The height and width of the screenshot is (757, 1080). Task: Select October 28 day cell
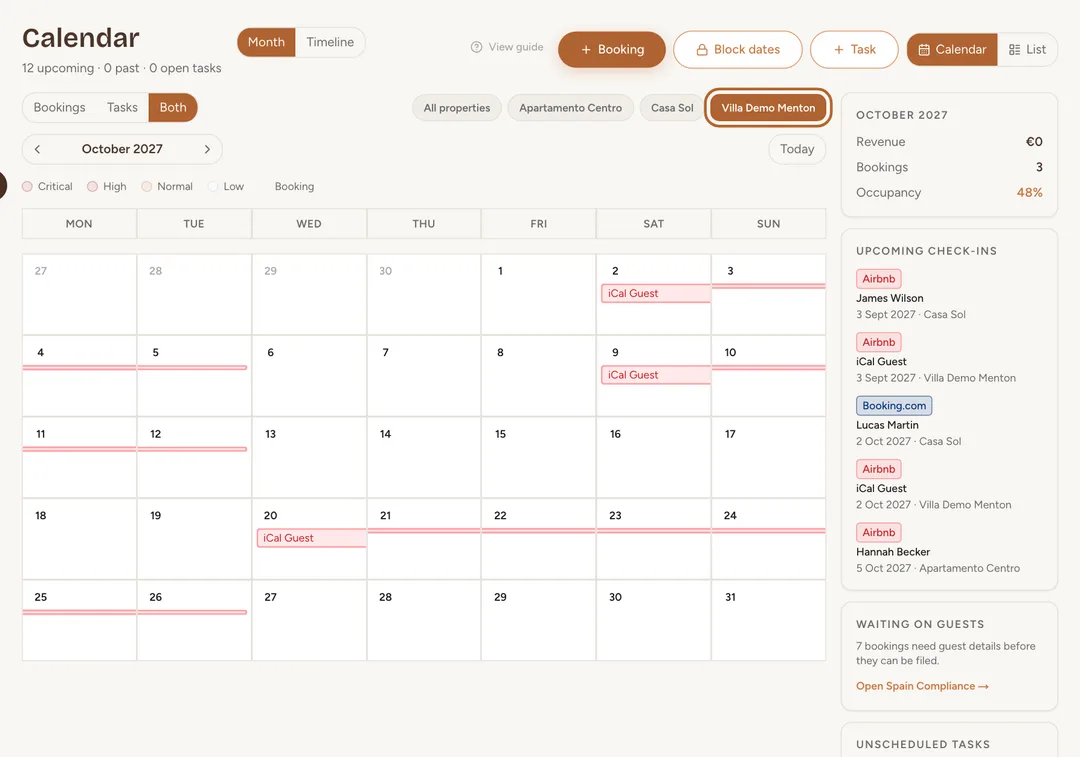click(424, 621)
